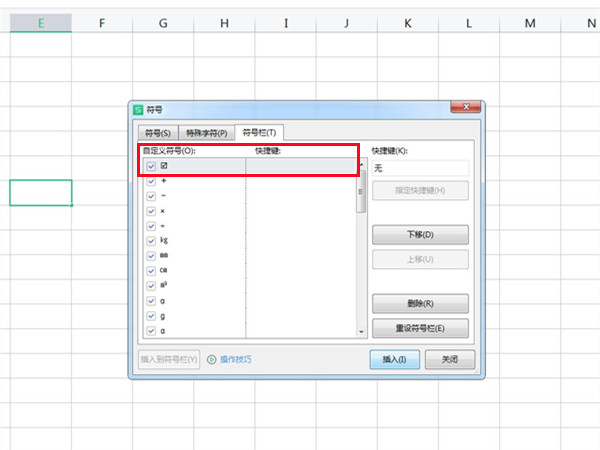Click the list scroll up arrow

[362, 164]
